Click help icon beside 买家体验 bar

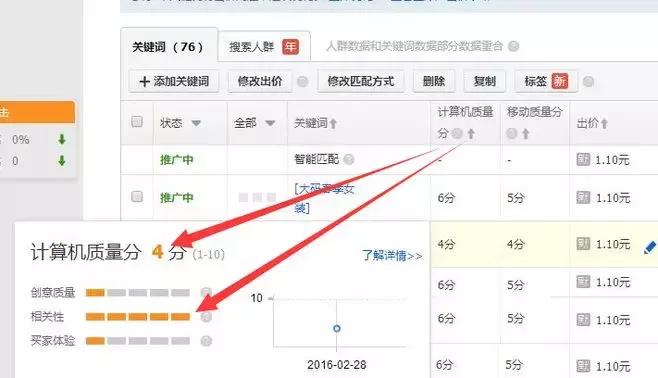206,341
